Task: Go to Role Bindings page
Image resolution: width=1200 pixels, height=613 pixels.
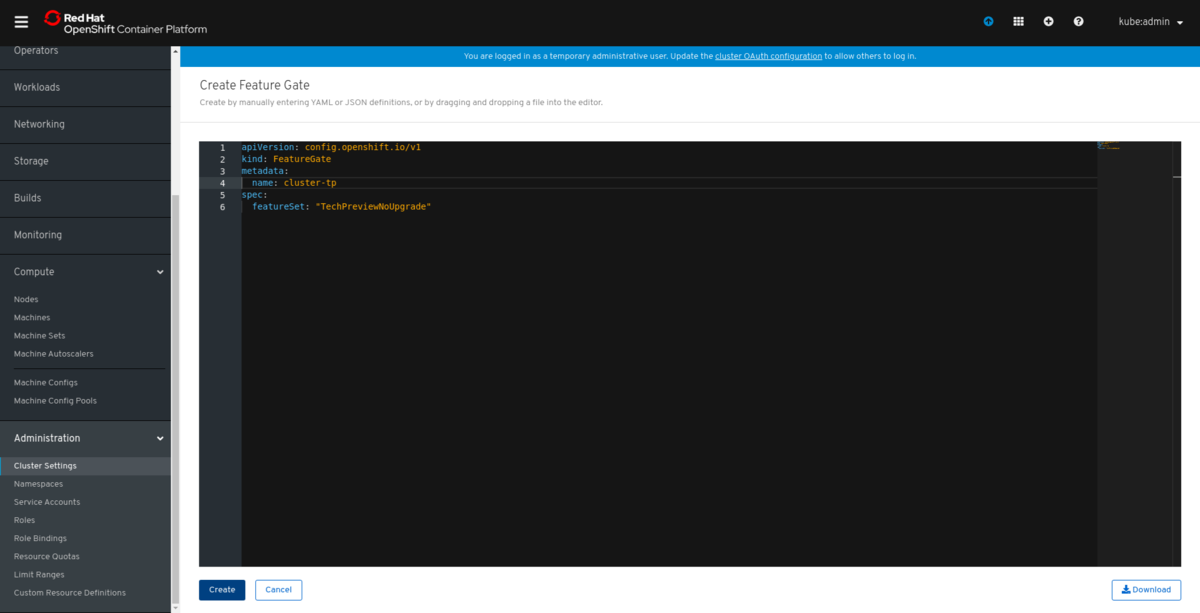Action: point(40,538)
